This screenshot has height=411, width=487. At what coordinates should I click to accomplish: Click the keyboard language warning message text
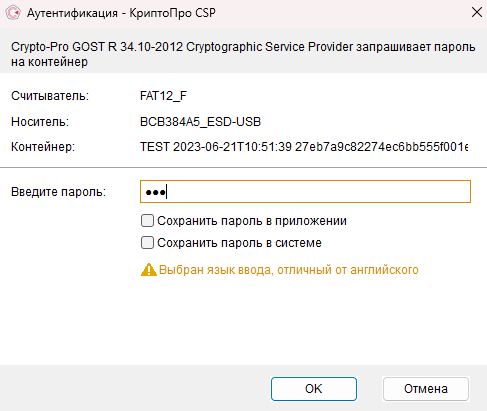pos(289,270)
